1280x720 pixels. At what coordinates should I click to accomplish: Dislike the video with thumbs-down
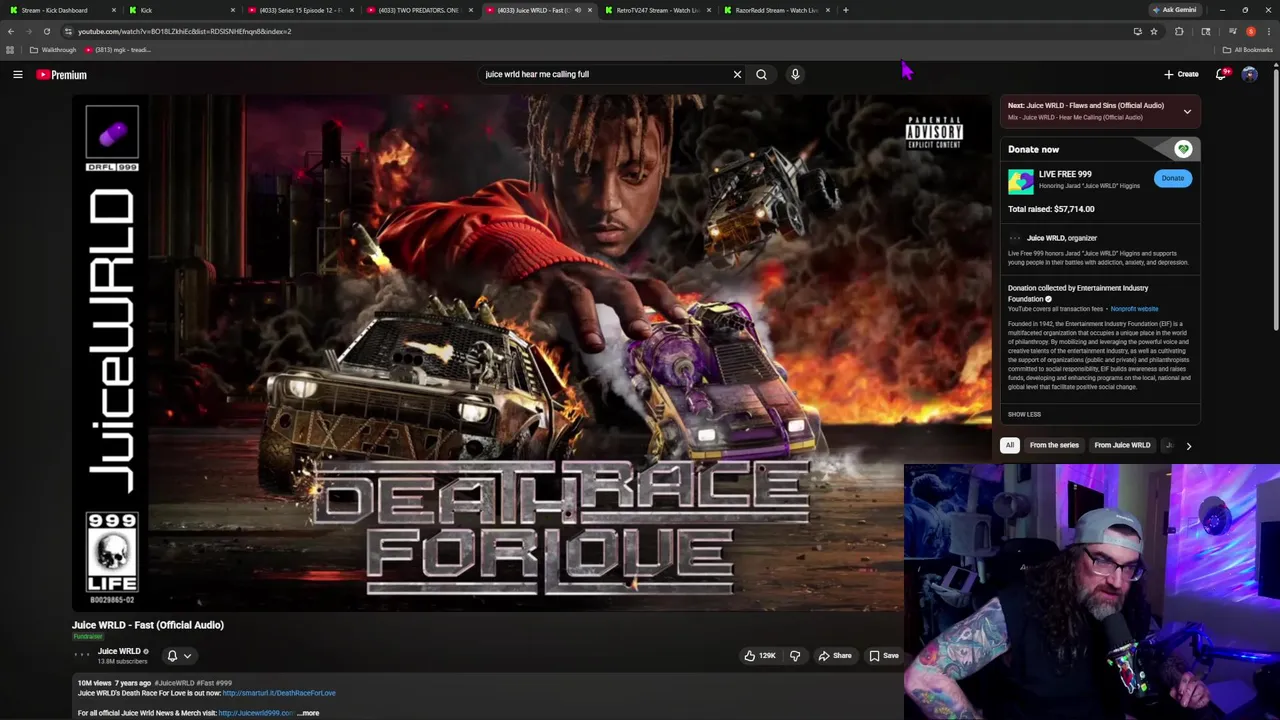[795, 656]
